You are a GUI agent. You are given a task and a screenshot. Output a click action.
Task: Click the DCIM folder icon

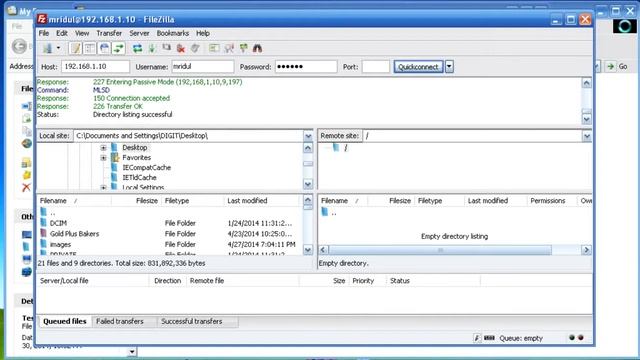(44, 223)
